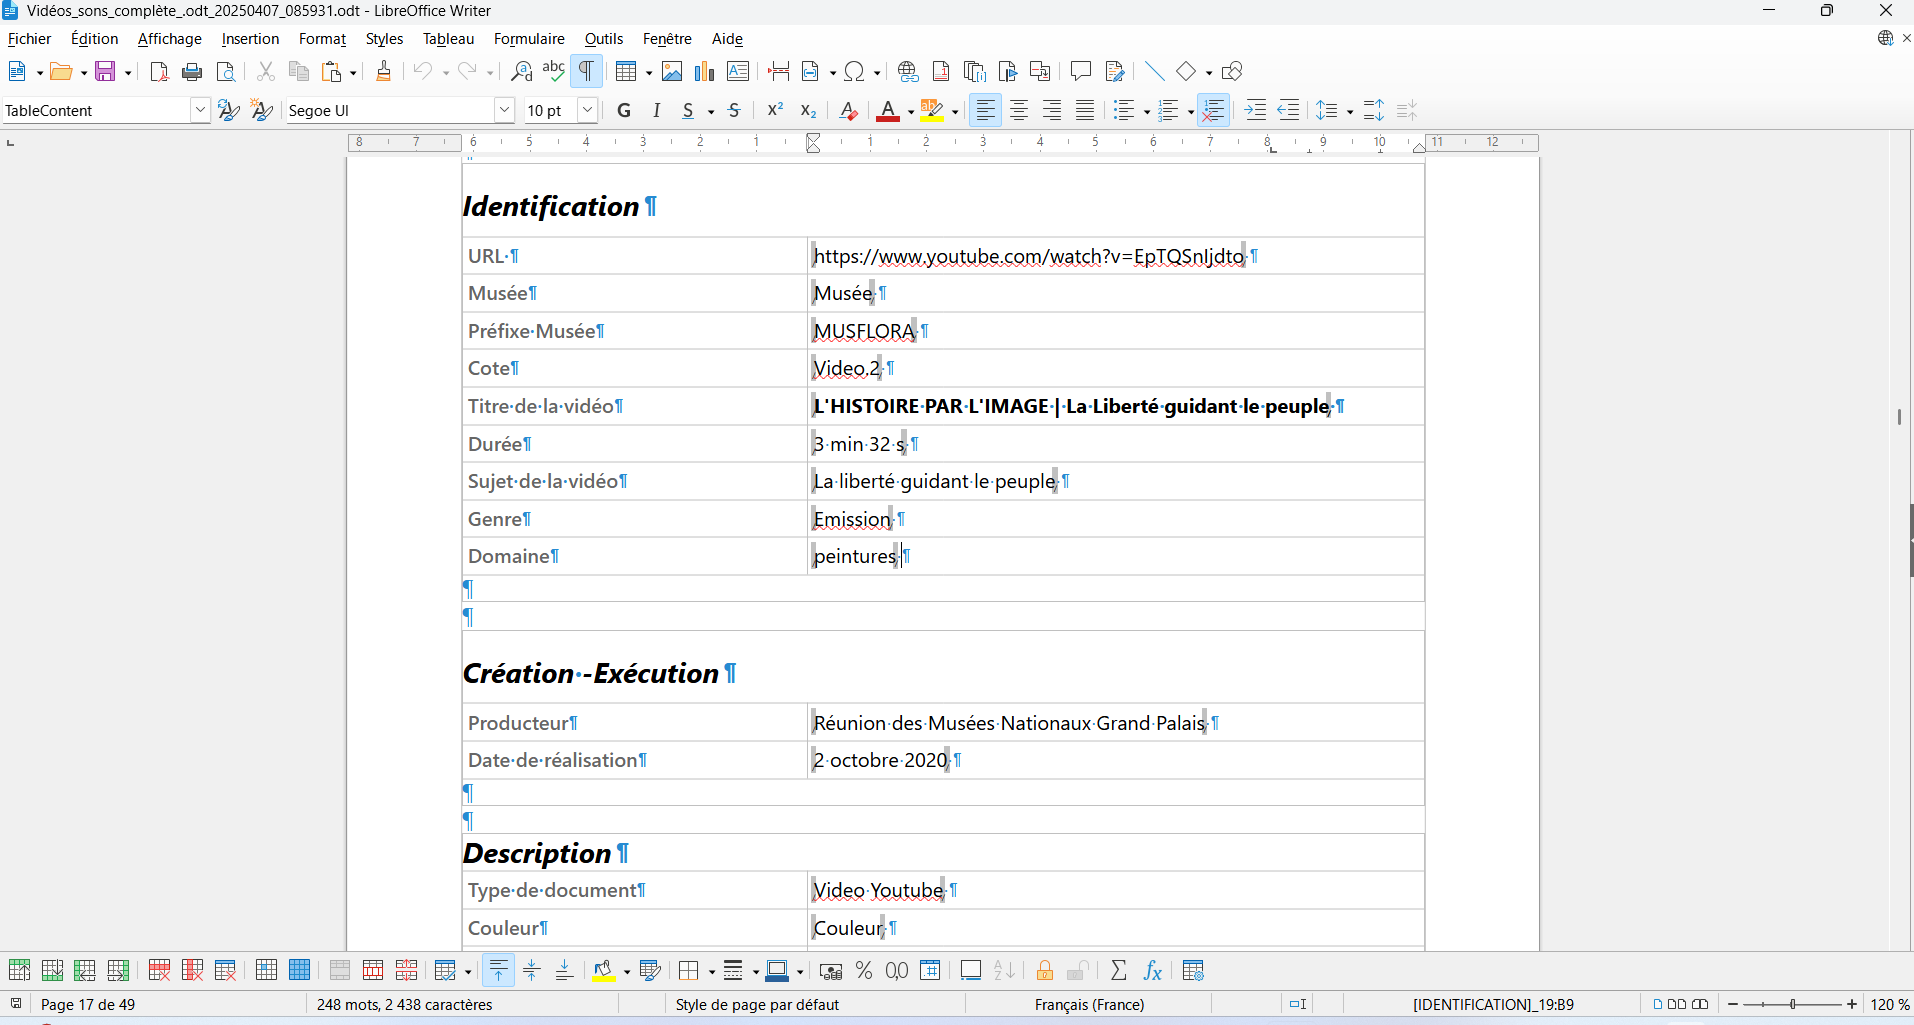The width and height of the screenshot is (1914, 1025).
Task: Open the Insertion menu
Action: coord(250,39)
